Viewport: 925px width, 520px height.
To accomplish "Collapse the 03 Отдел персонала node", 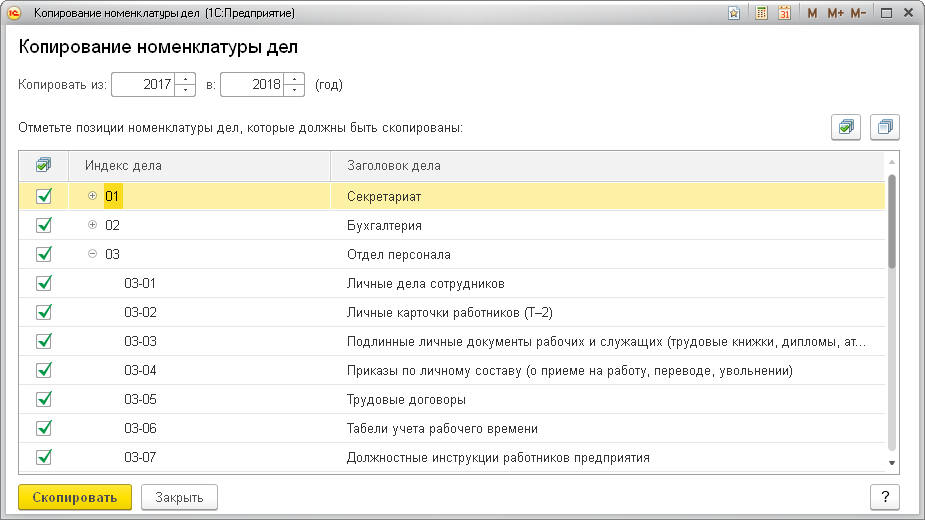I will (92, 253).
